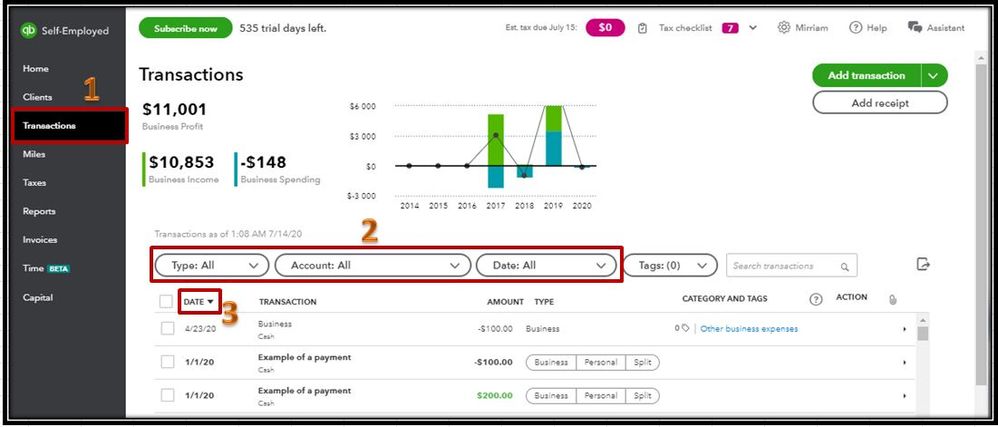Image resolution: width=998 pixels, height=427 pixels.
Task: Open the Help question mark icon
Action: click(855, 27)
